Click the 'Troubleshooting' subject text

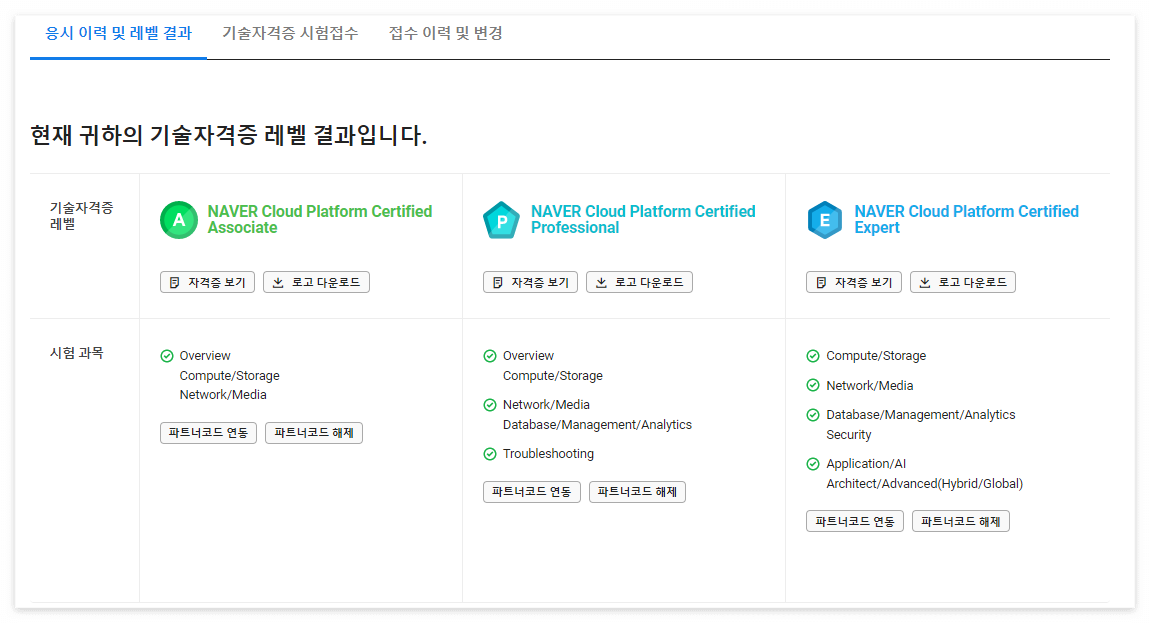tap(548, 453)
